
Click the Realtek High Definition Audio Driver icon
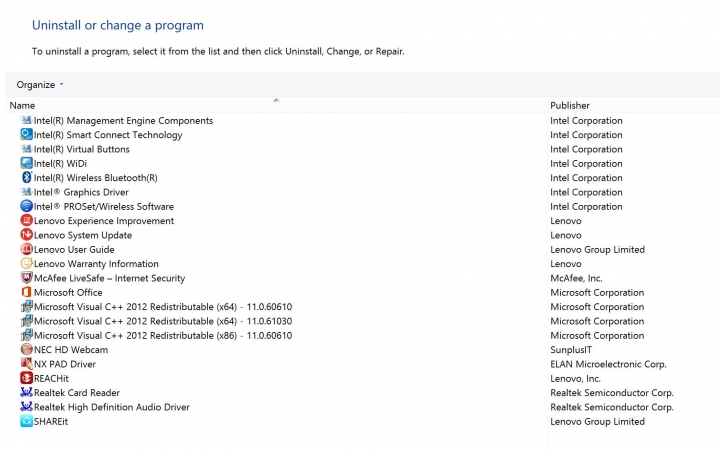(x=26, y=406)
